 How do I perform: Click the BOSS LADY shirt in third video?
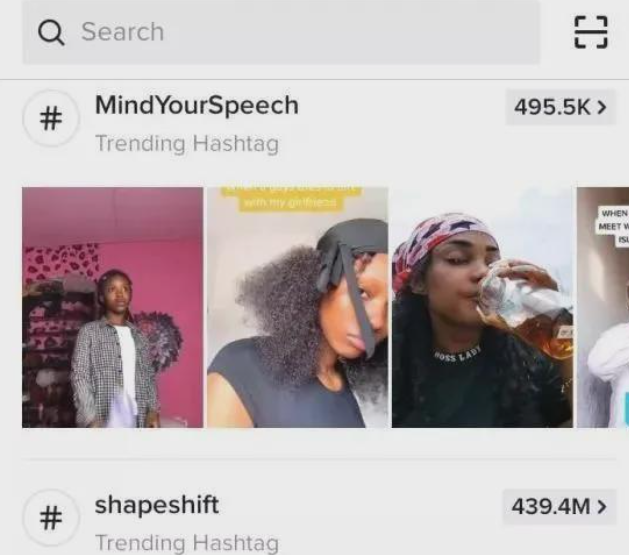[458, 354]
